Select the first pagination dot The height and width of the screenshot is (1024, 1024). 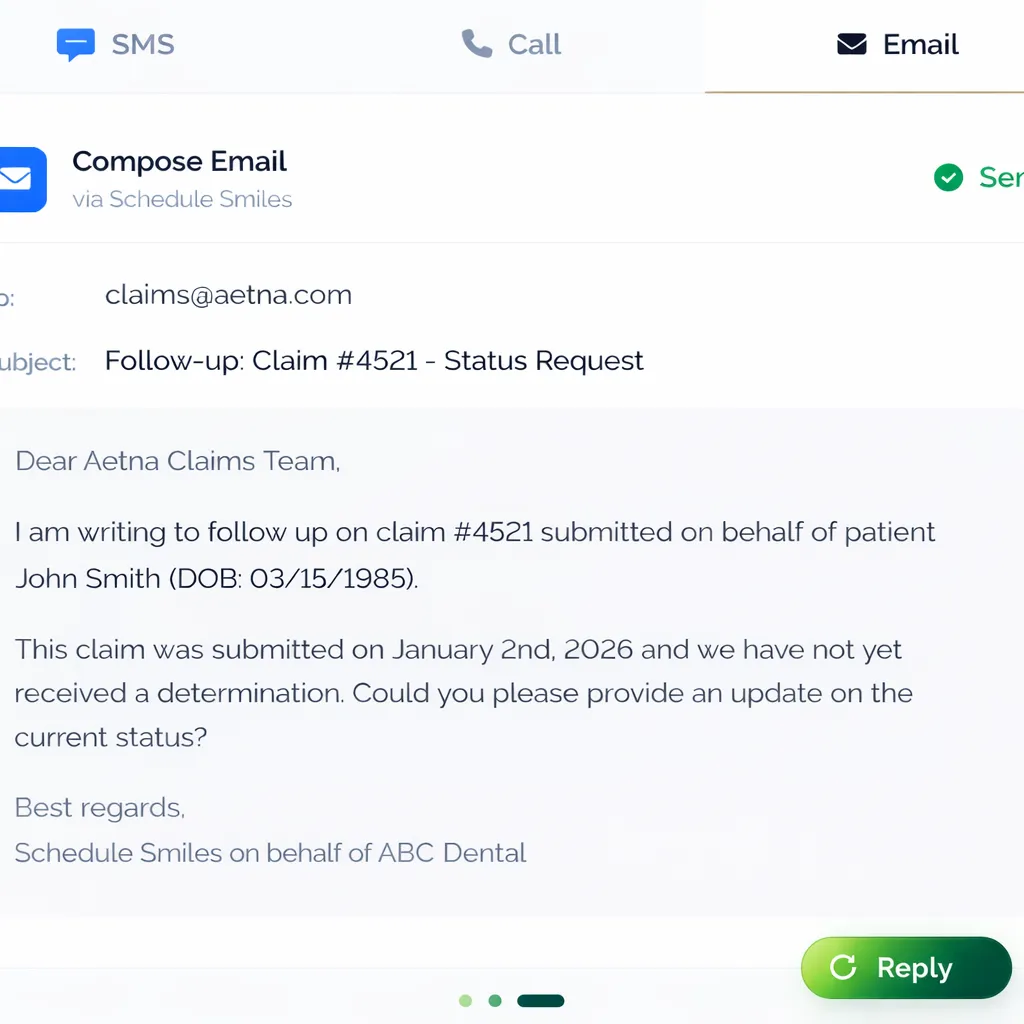point(465,1000)
